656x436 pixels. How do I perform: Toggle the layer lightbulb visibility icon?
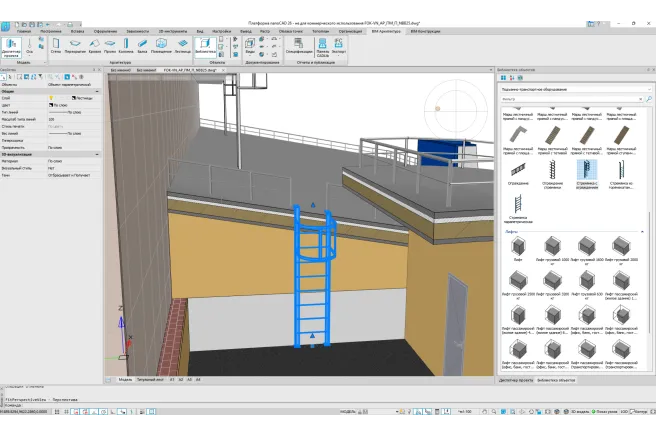pos(51,98)
